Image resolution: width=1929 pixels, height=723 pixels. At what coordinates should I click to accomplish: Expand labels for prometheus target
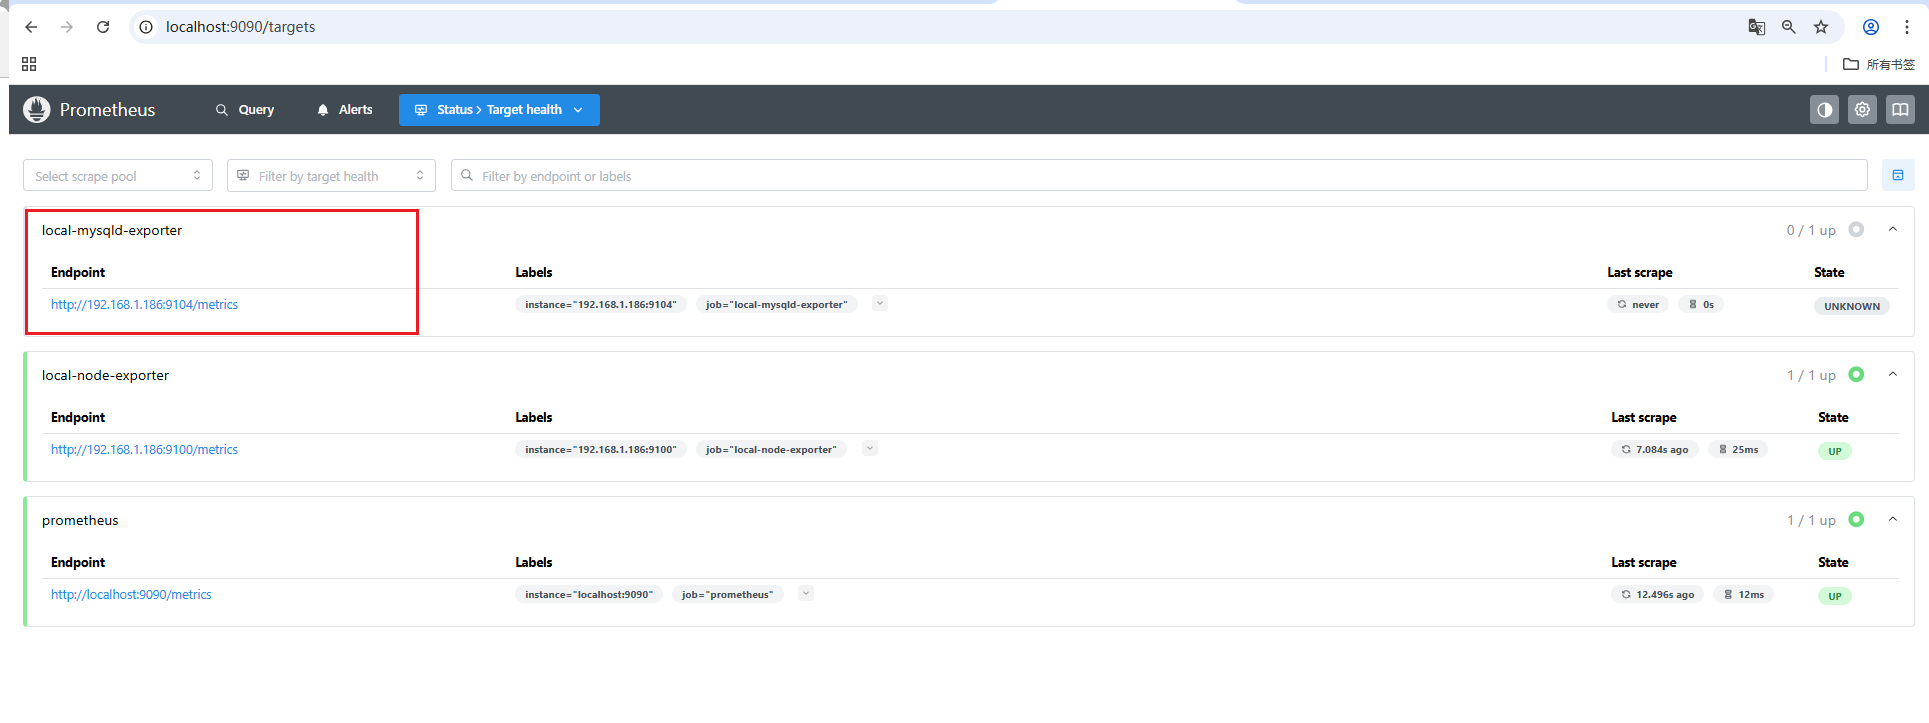point(806,594)
